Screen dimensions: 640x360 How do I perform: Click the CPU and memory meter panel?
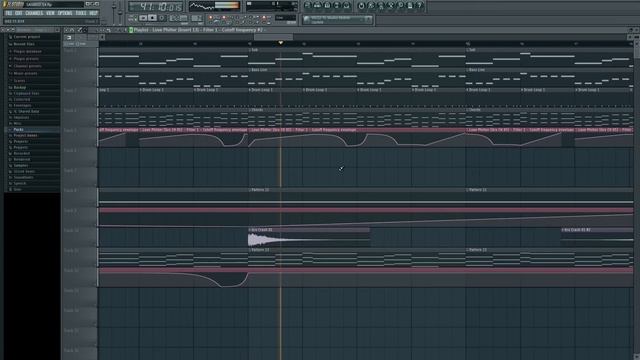[x=272, y=6]
